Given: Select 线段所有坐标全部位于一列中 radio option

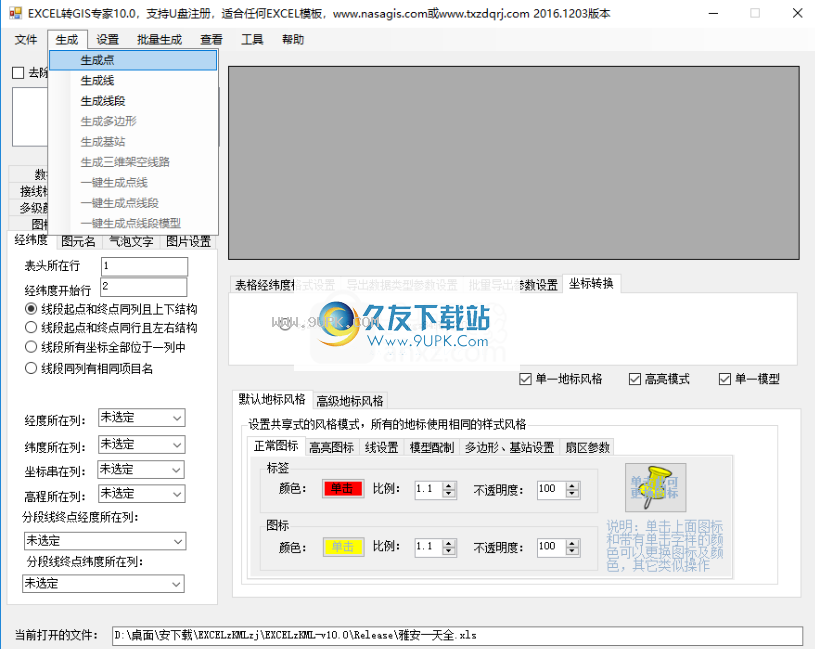Looking at the screenshot, I should pos(31,347).
